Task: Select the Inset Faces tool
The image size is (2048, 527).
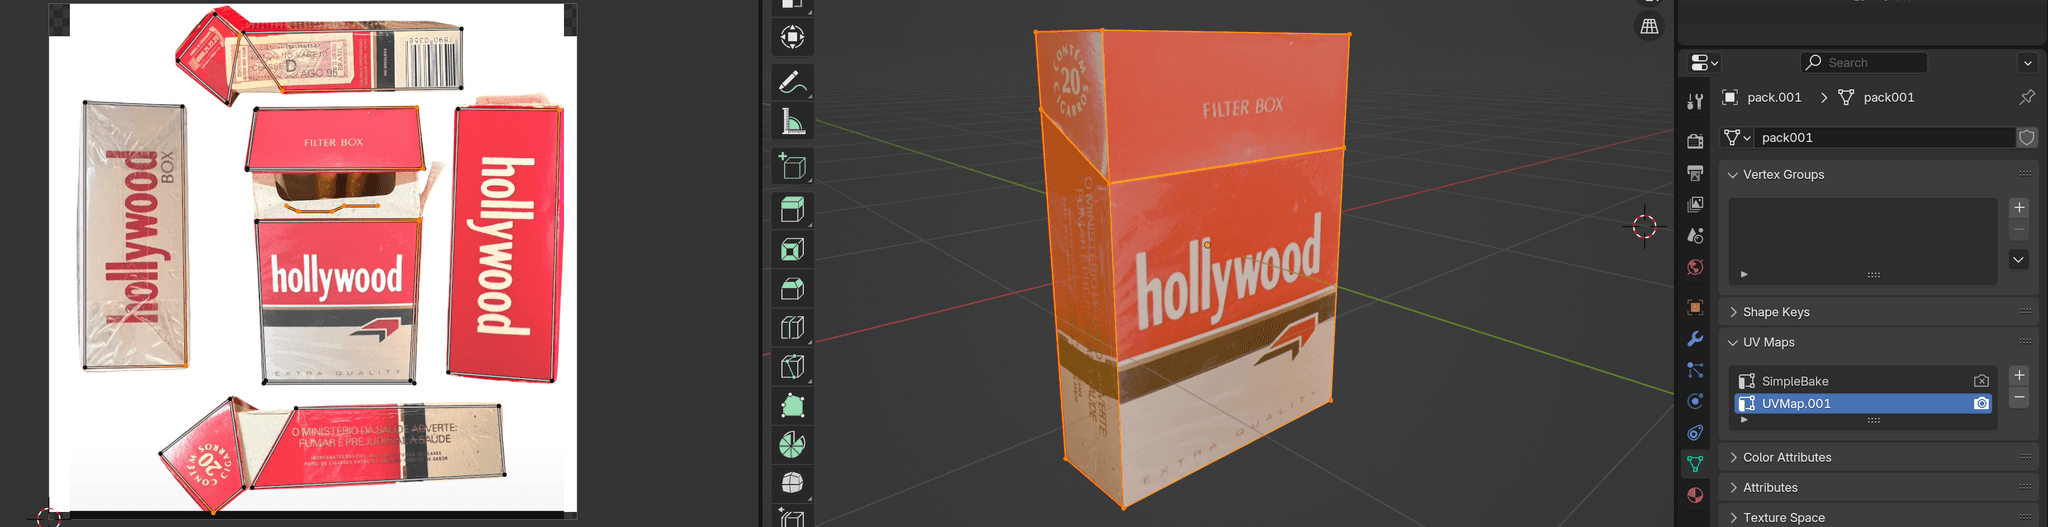Action: pos(791,249)
